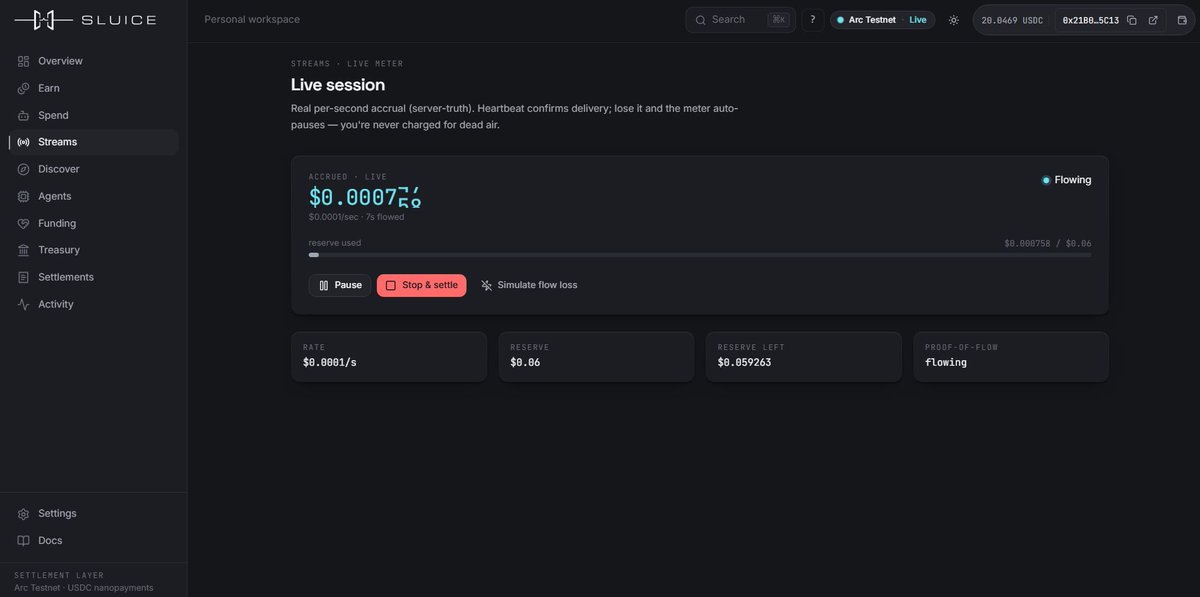Click the "$0.0001/sec · 7s flowed" text

[356, 217]
